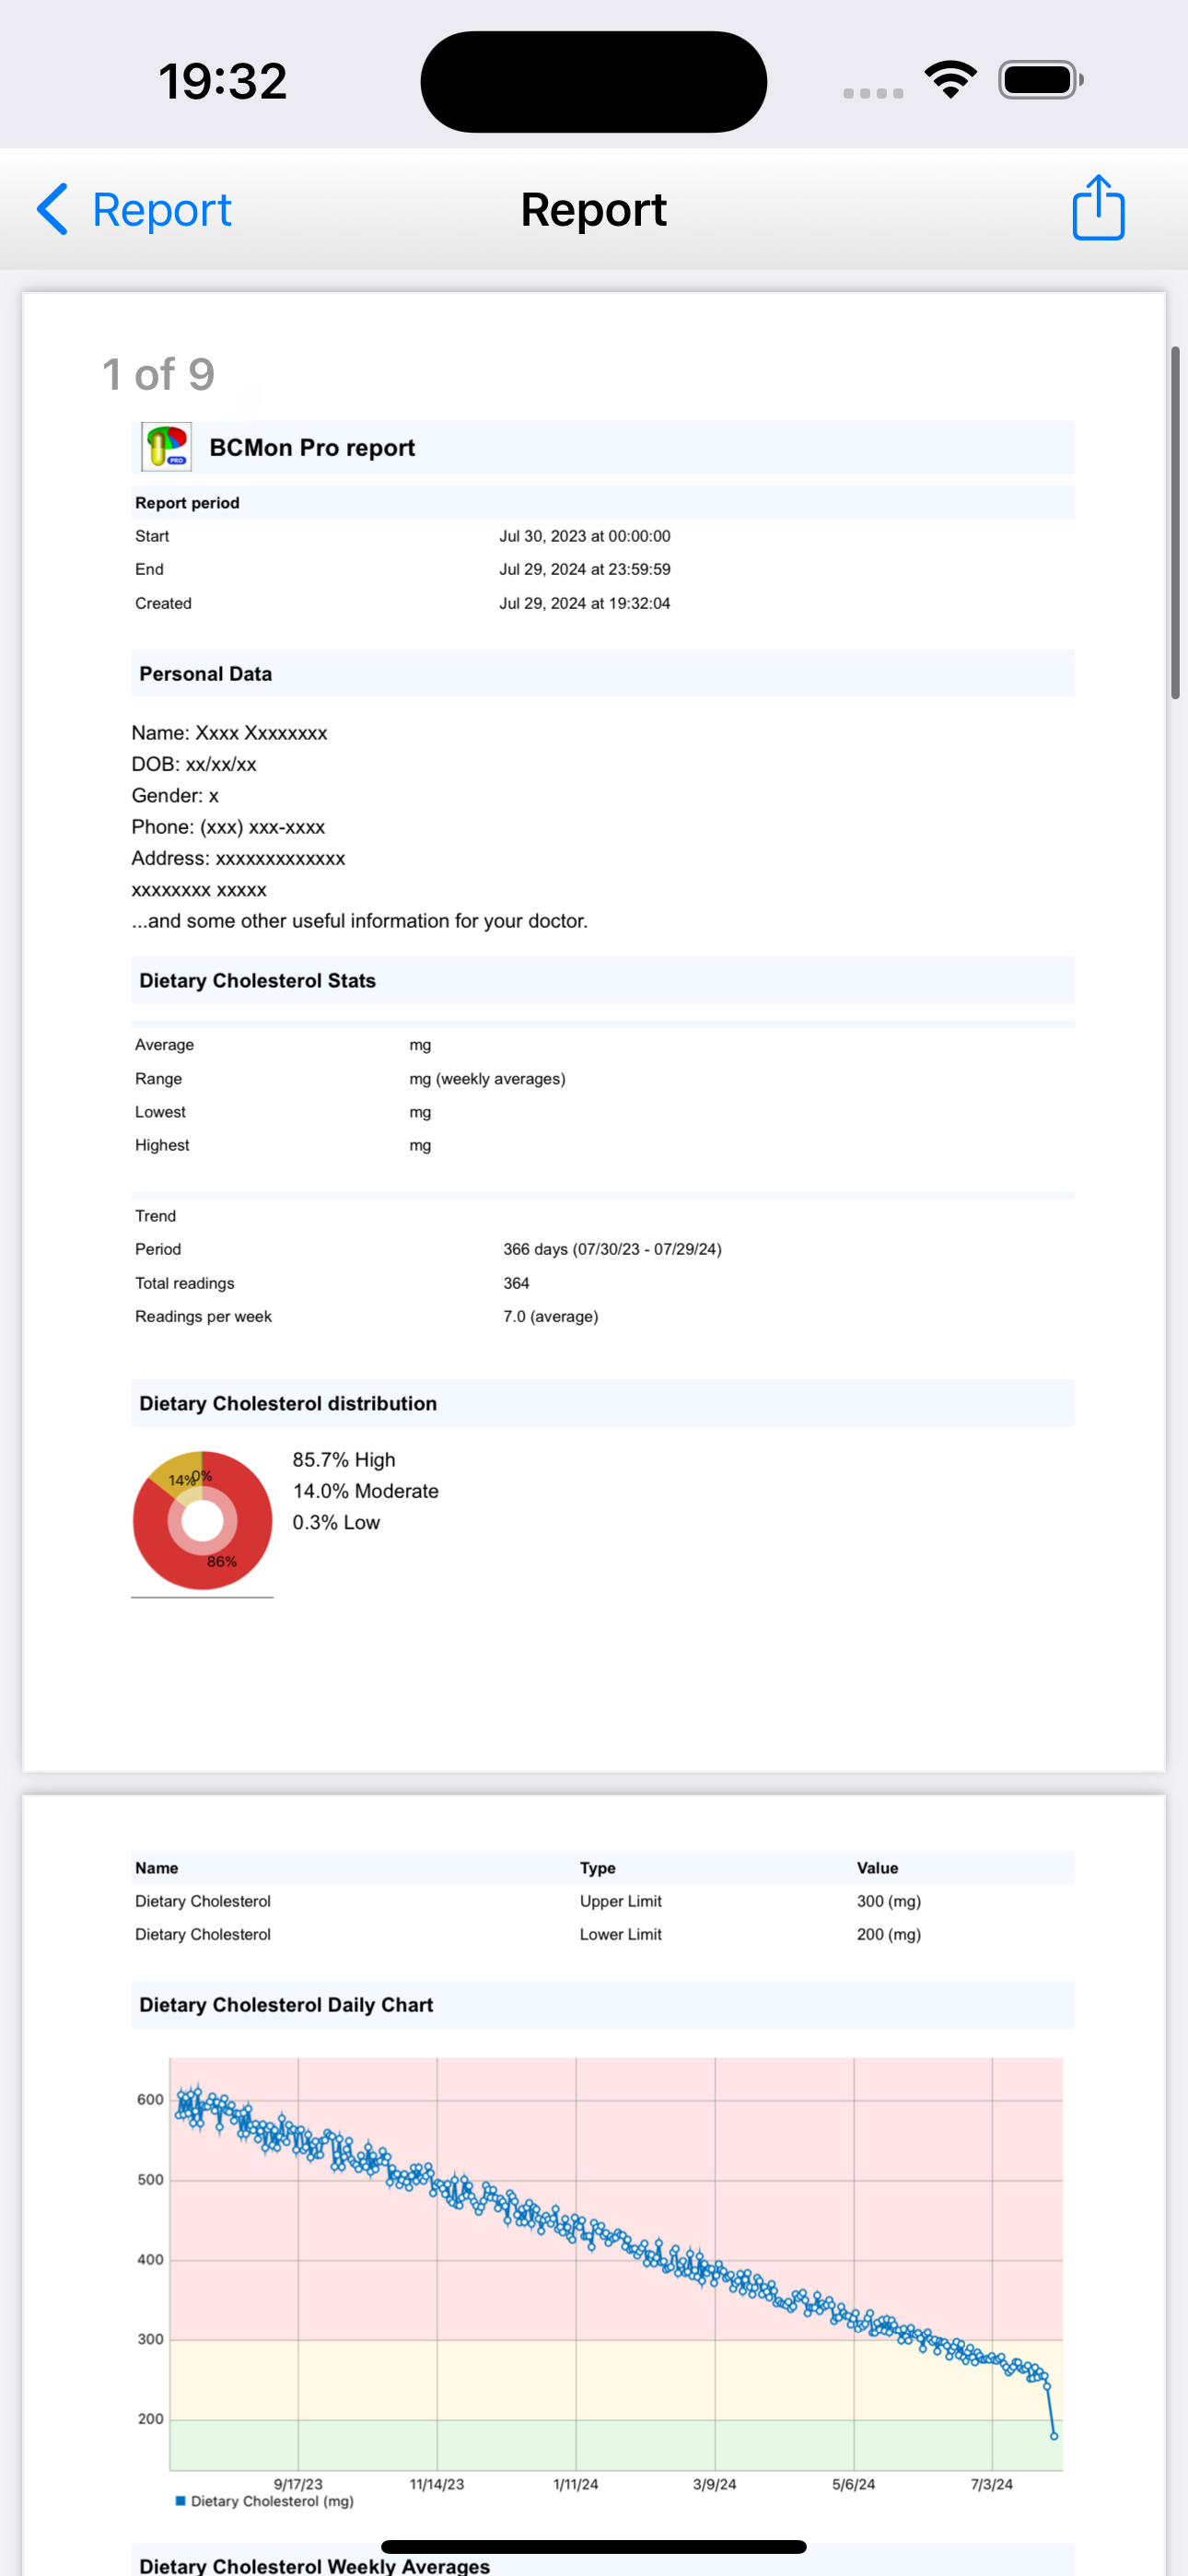Tap the battery status icon

[1041, 80]
